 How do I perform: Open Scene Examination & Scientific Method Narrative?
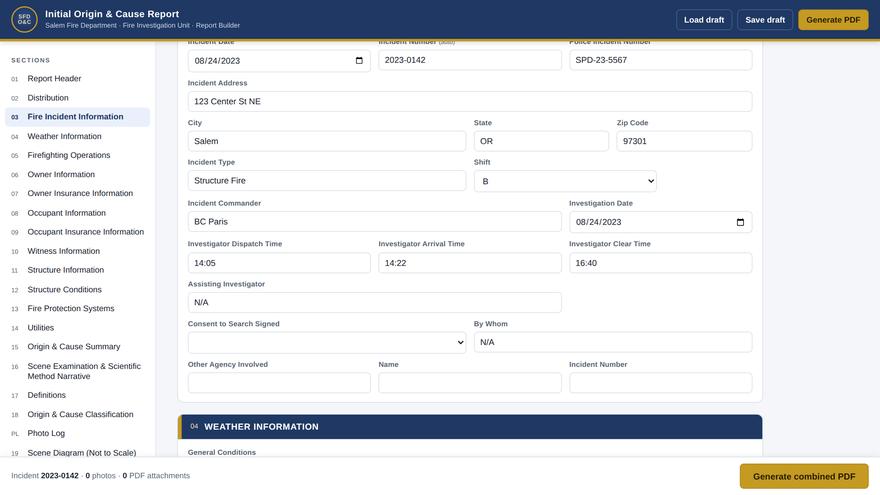pos(77,372)
